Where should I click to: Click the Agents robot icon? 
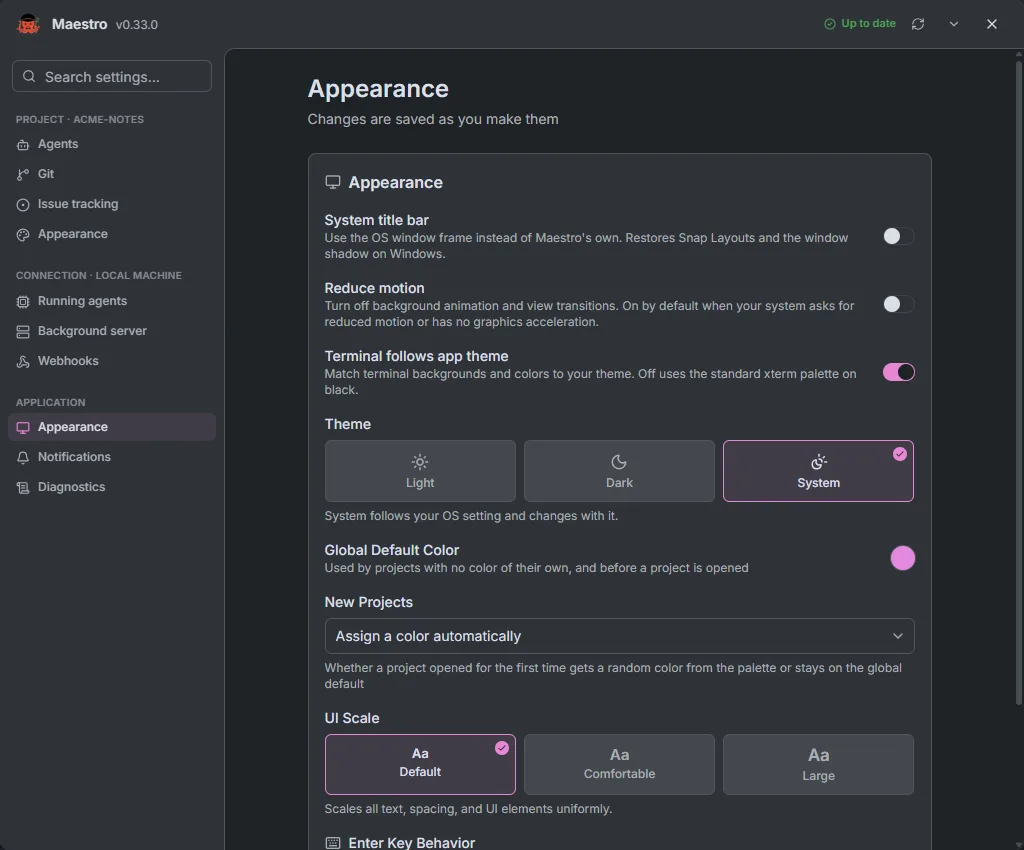(23, 144)
